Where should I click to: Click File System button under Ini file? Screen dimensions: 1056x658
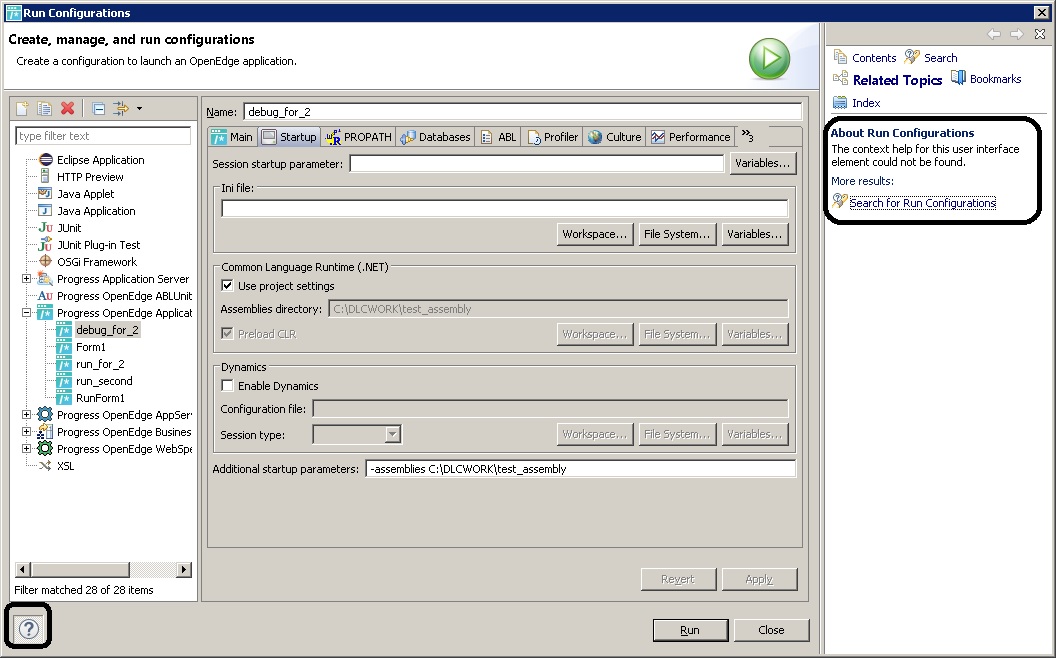point(677,234)
